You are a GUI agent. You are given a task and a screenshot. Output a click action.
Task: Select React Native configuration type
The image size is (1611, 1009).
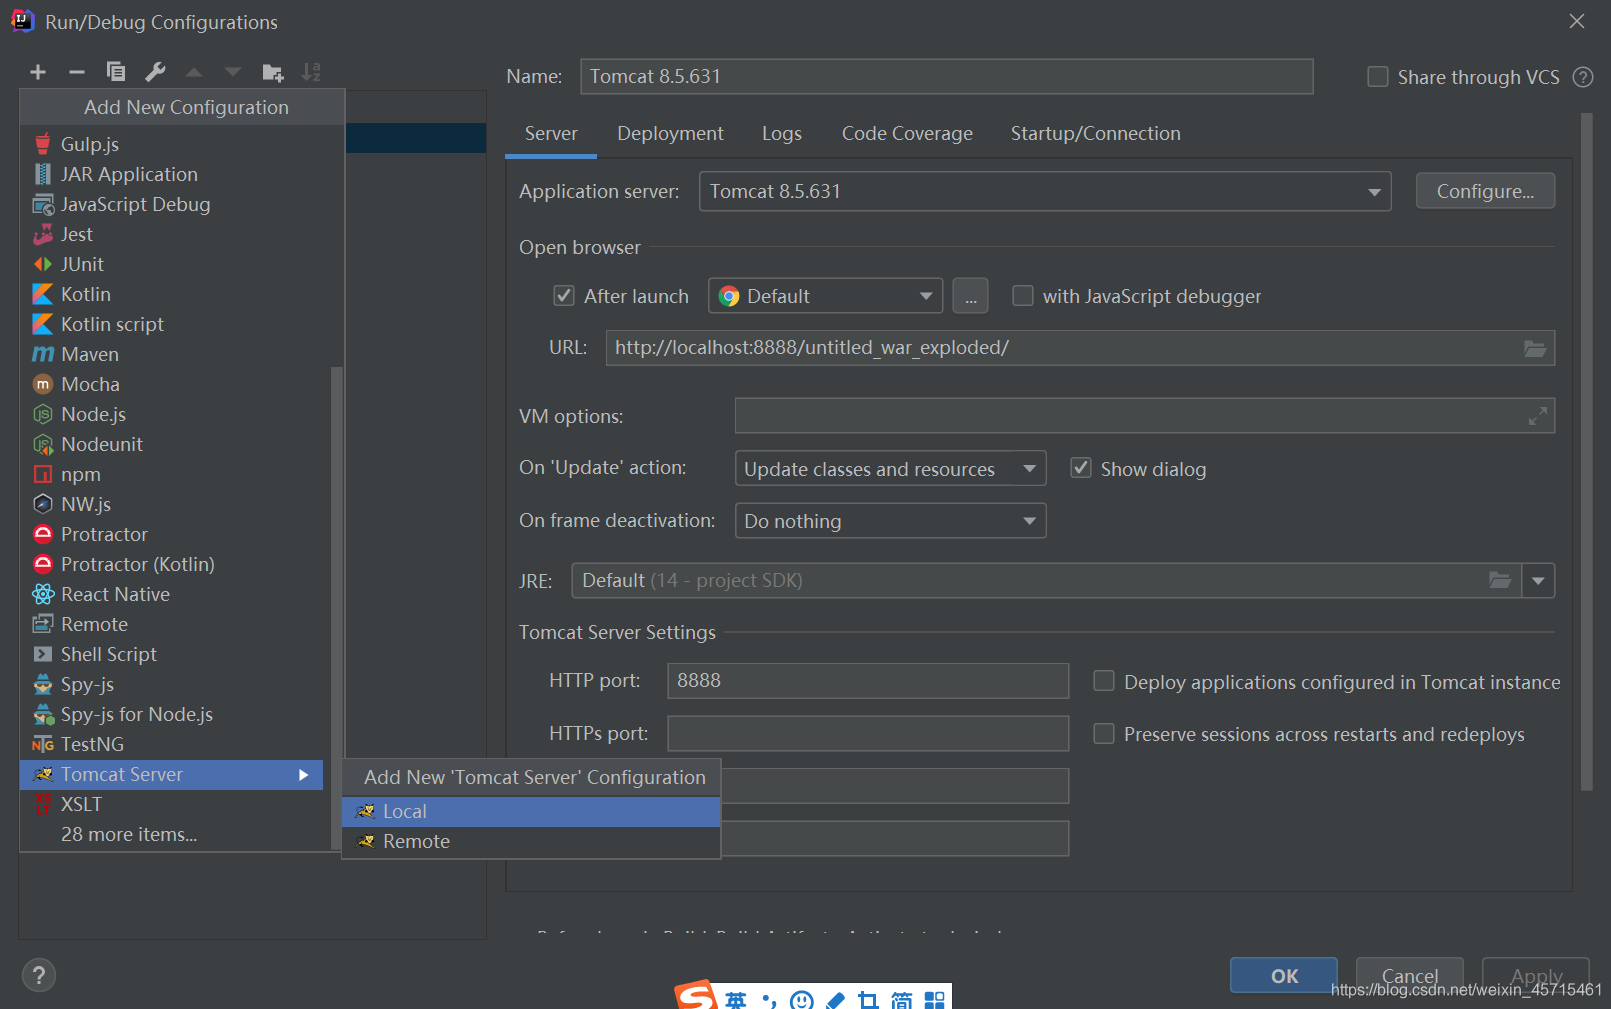tap(172, 594)
